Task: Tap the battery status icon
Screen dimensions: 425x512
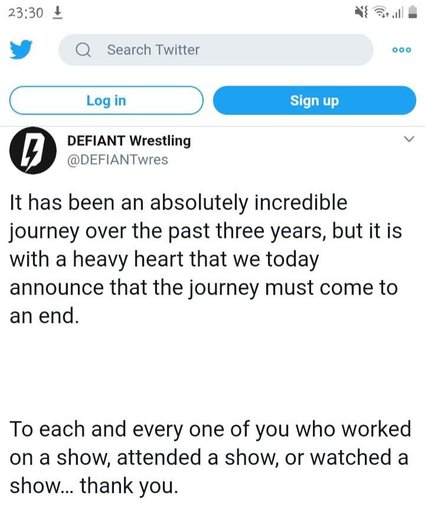Action: click(x=412, y=13)
